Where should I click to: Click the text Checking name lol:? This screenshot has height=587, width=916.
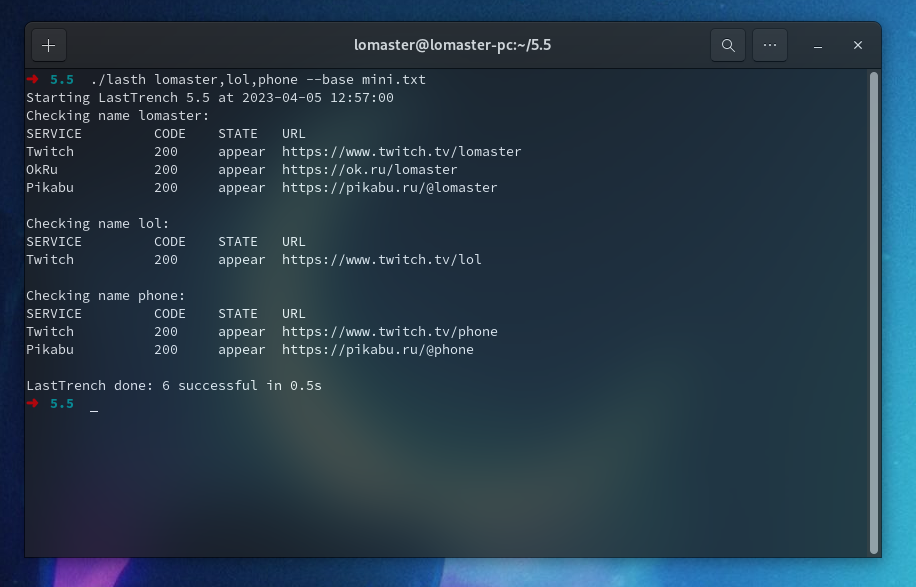click(98, 224)
